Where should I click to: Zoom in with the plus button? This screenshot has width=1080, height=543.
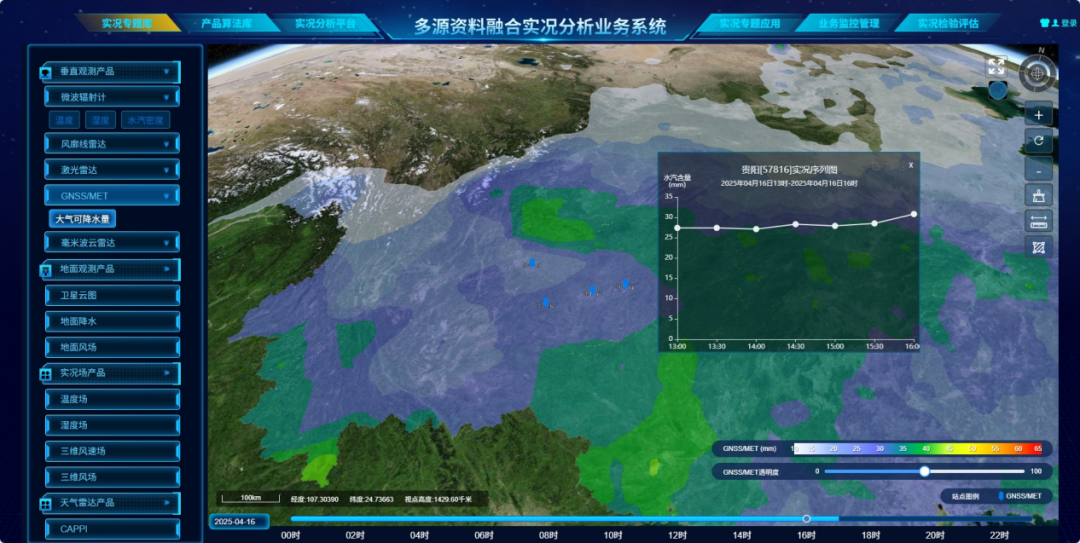(x=1038, y=115)
